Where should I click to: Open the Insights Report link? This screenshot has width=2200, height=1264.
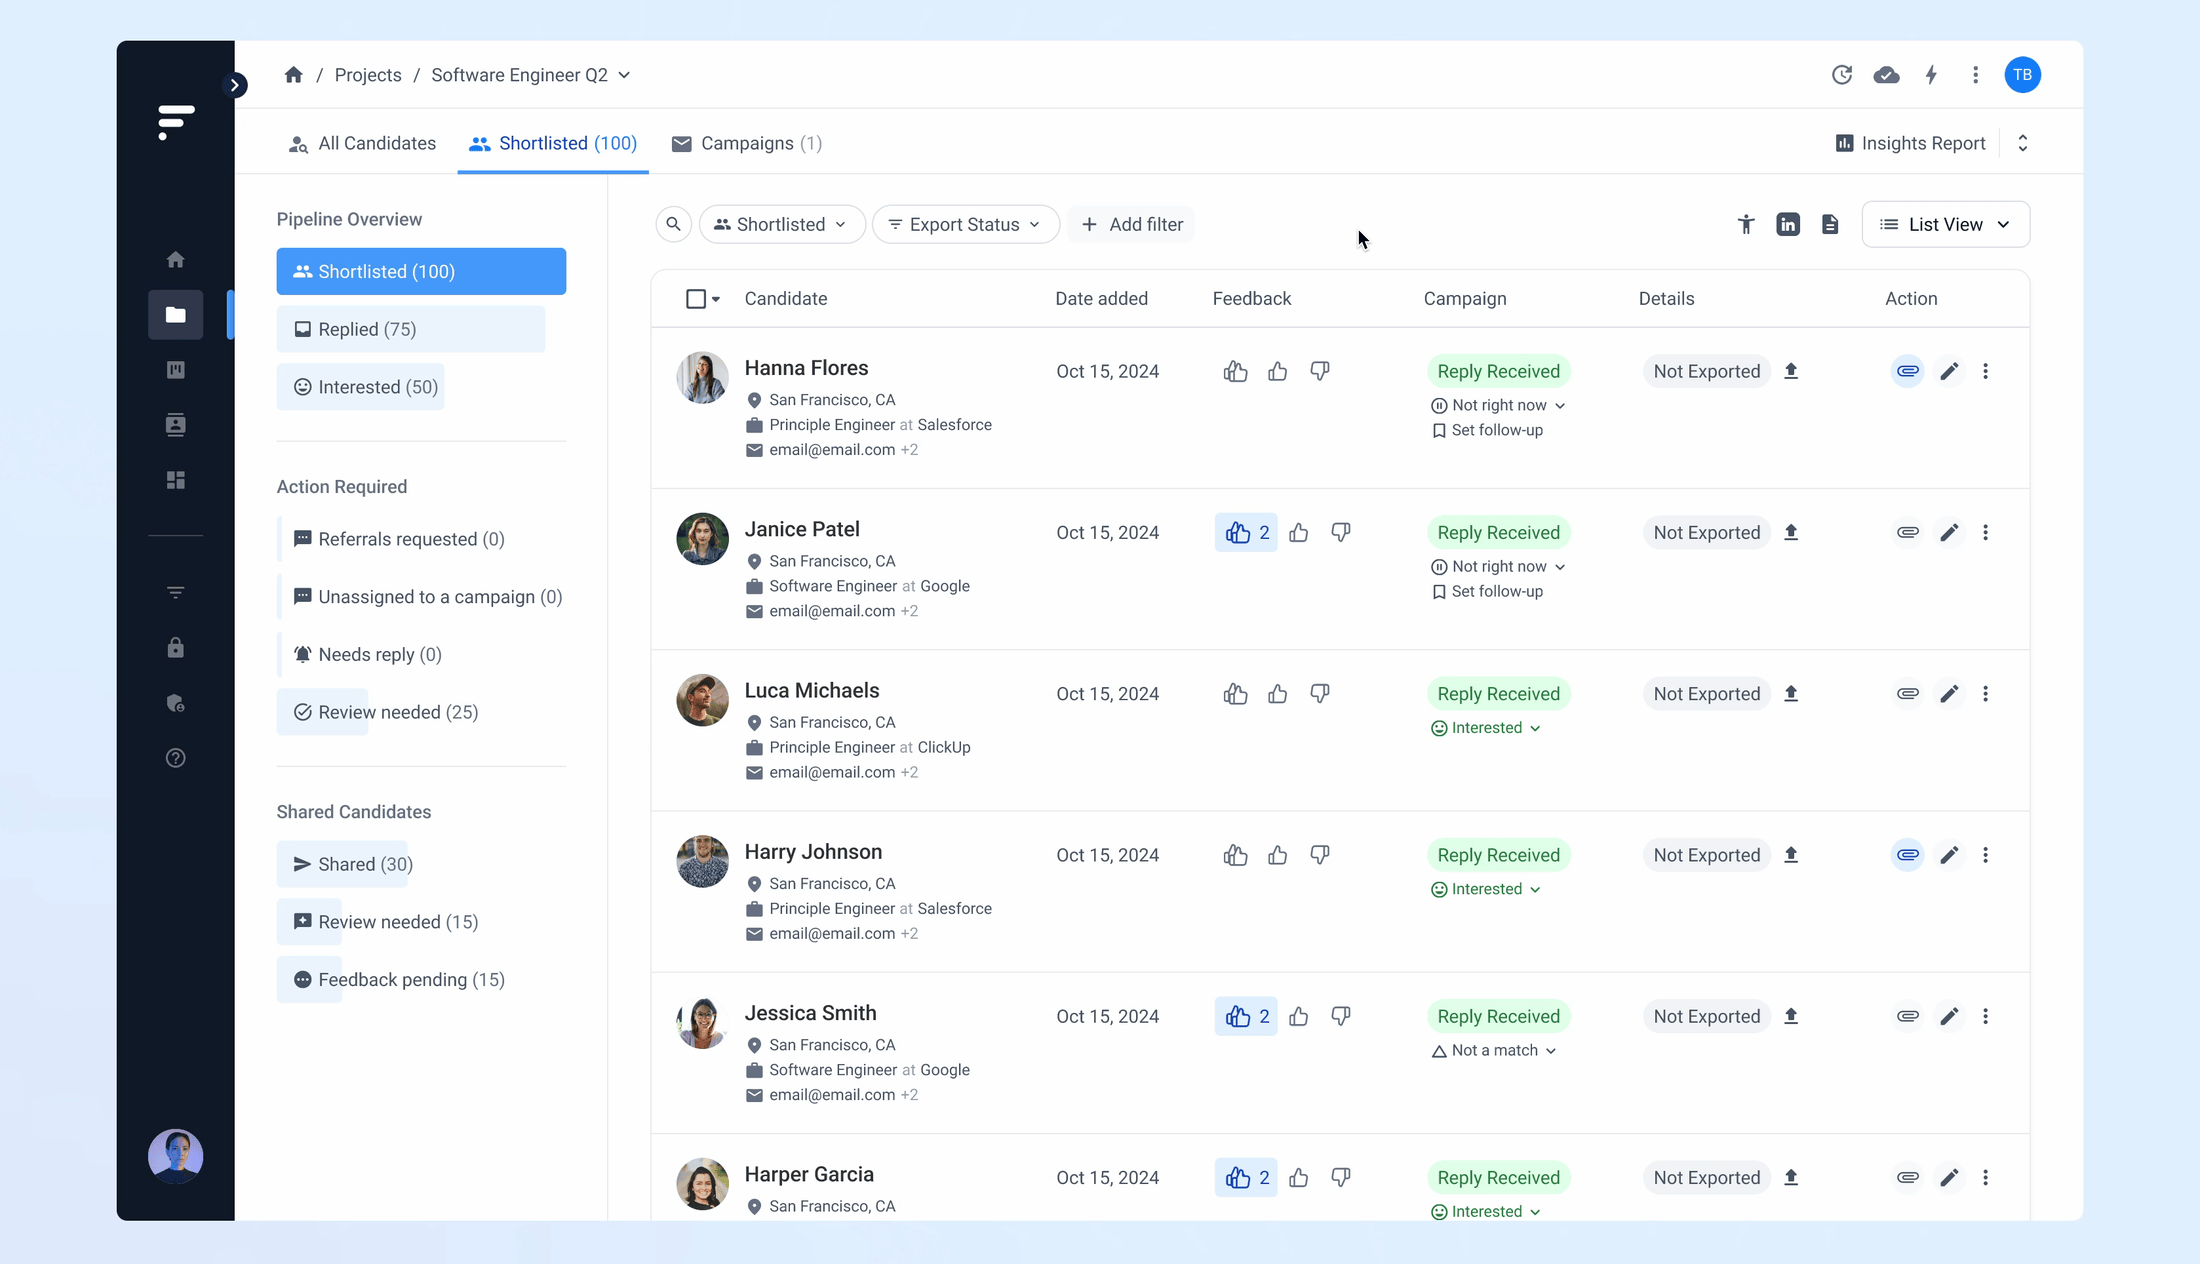(1910, 143)
